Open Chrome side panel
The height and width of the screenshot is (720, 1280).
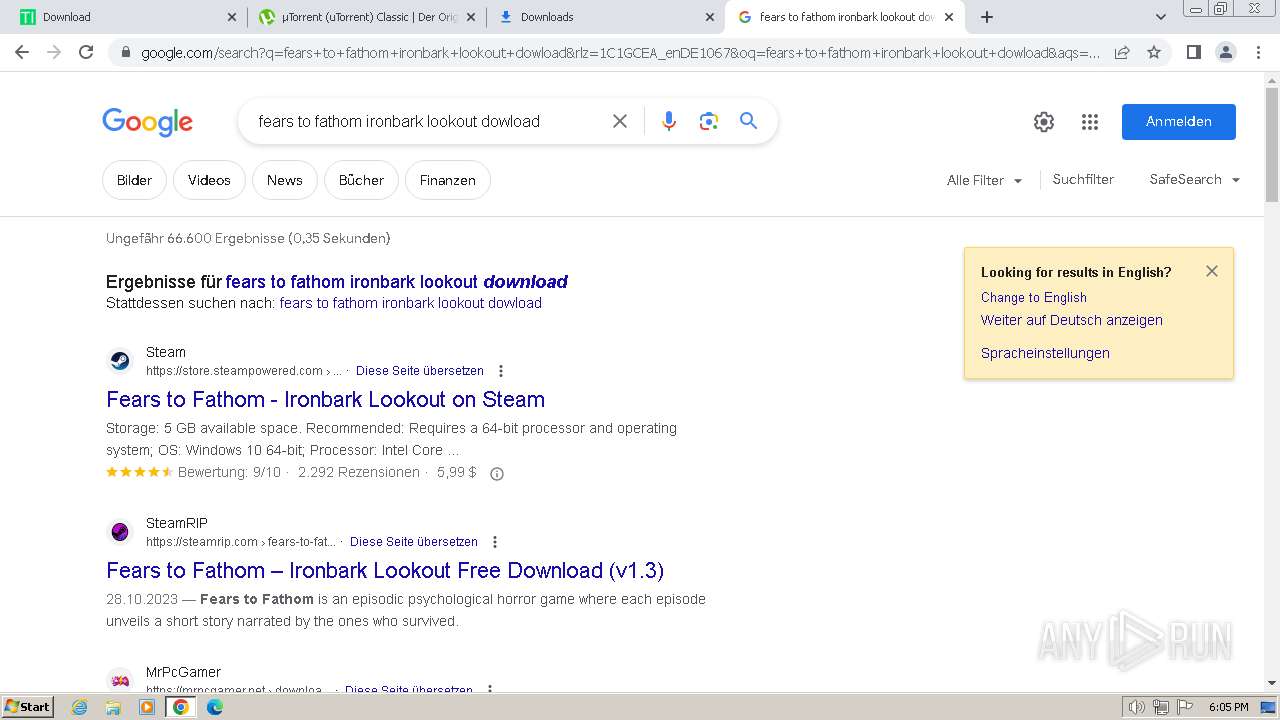click(x=1193, y=52)
